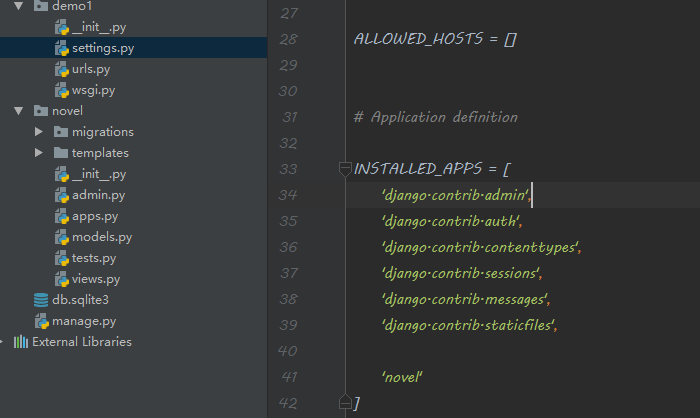Select tests.py in the project tree
This screenshot has width=700, height=418.
[94, 258]
